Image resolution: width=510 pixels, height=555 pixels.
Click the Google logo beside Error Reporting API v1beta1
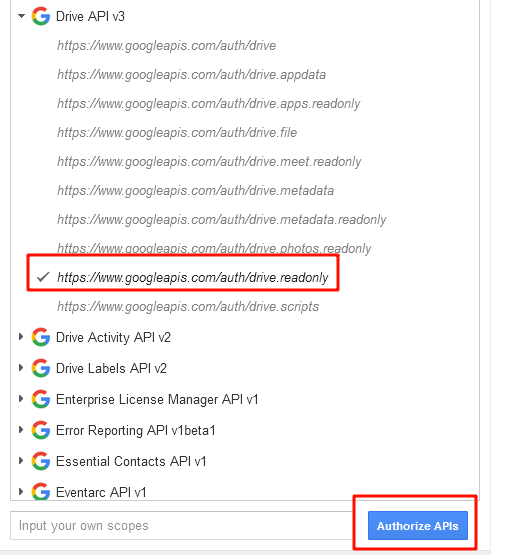[41, 430]
